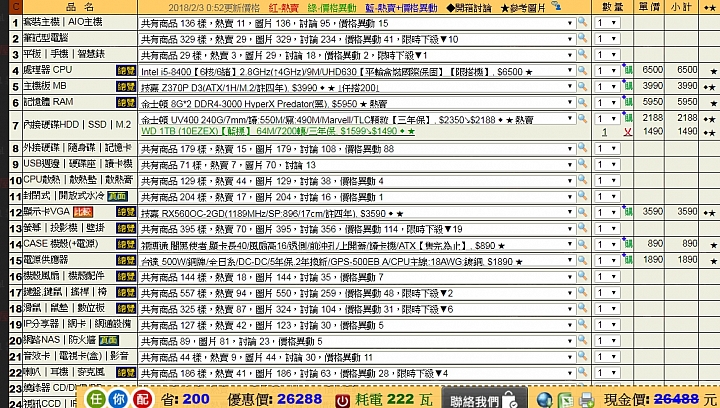Image resolution: width=720 pixels, height=408 pixels.
Task: Click magnifier icon in 滑鼠 row 18
Action: click(582, 307)
